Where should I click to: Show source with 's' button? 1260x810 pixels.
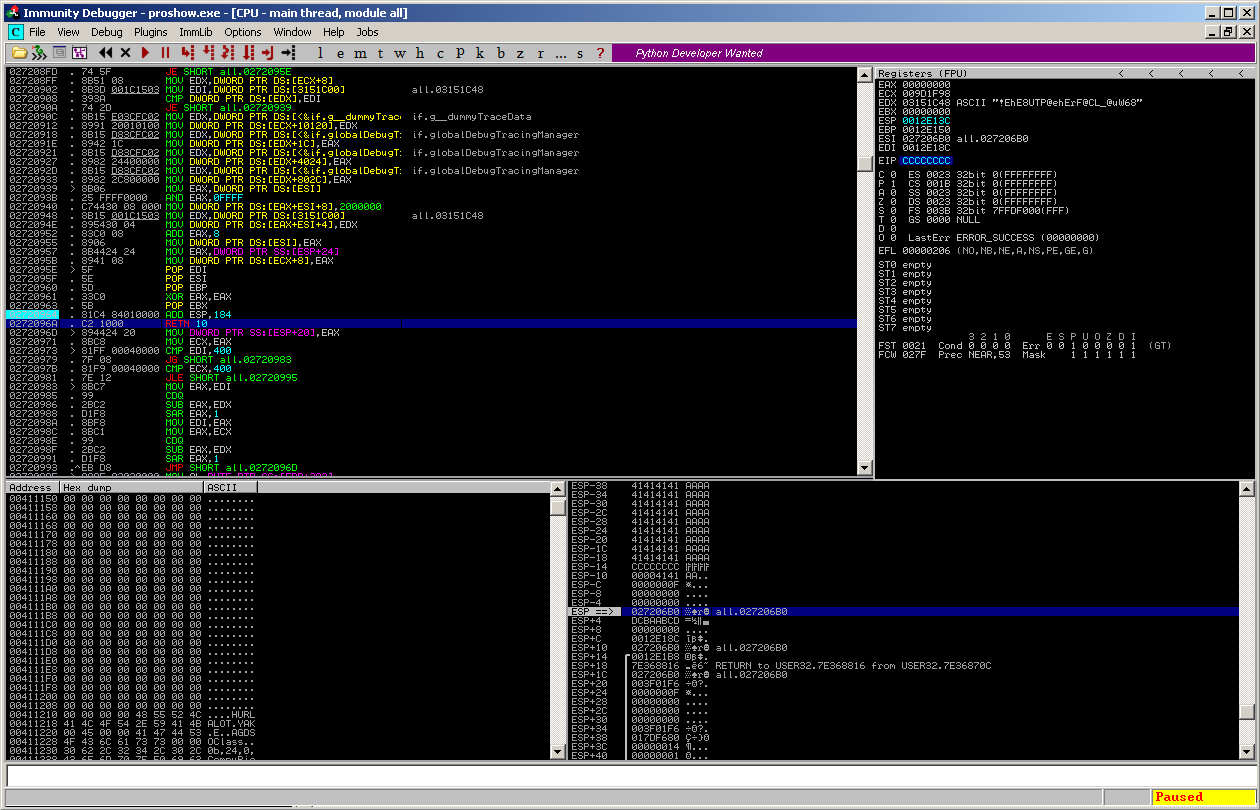(580, 53)
